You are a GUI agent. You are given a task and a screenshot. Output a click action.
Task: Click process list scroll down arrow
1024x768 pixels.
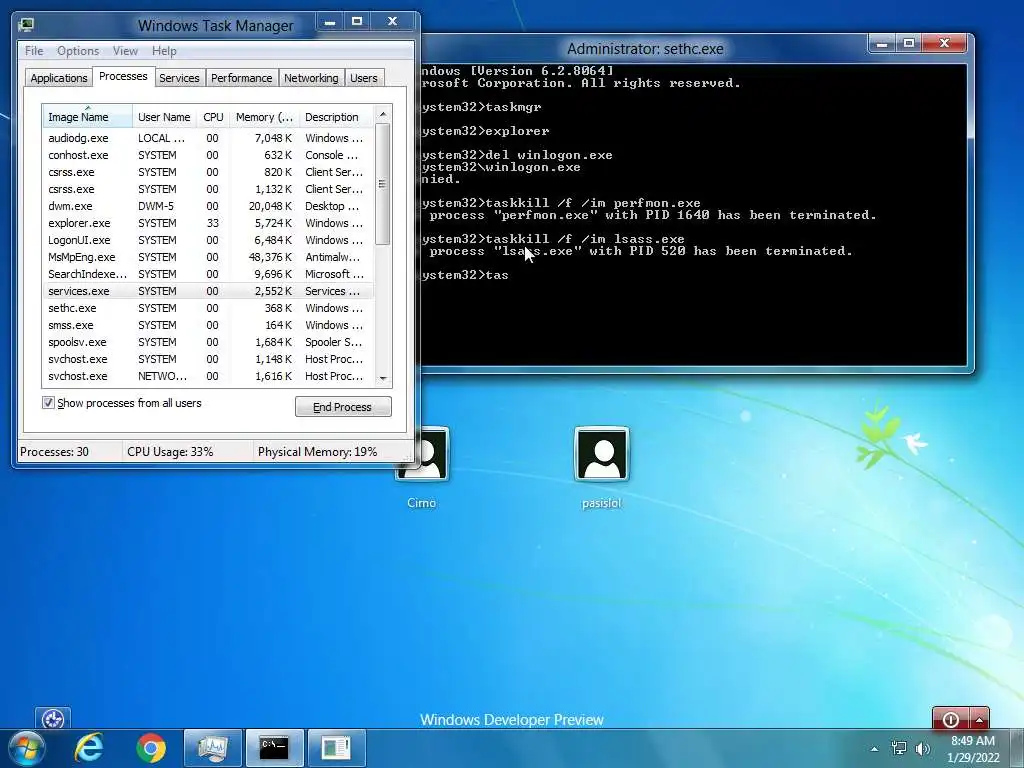[383, 378]
